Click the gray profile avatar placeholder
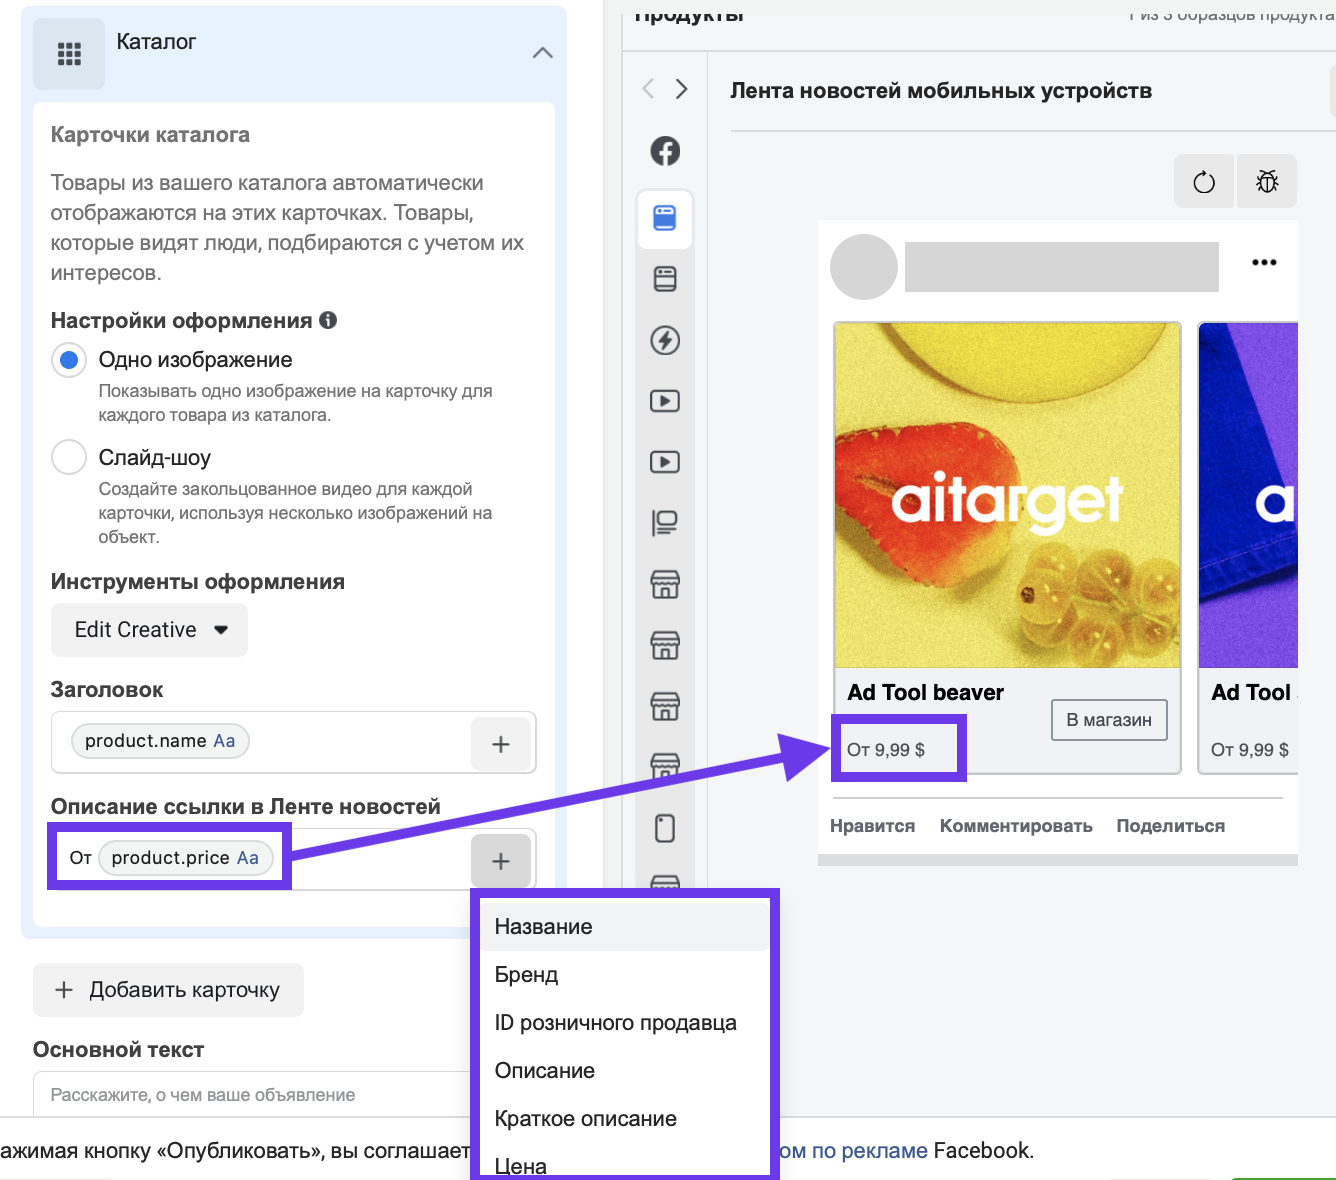 coord(864,267)
